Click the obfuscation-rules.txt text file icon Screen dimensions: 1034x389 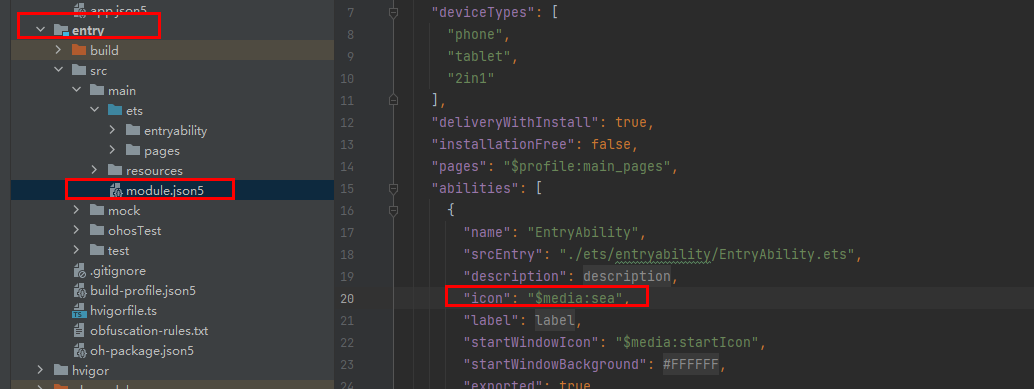click(x=79, y=331)
